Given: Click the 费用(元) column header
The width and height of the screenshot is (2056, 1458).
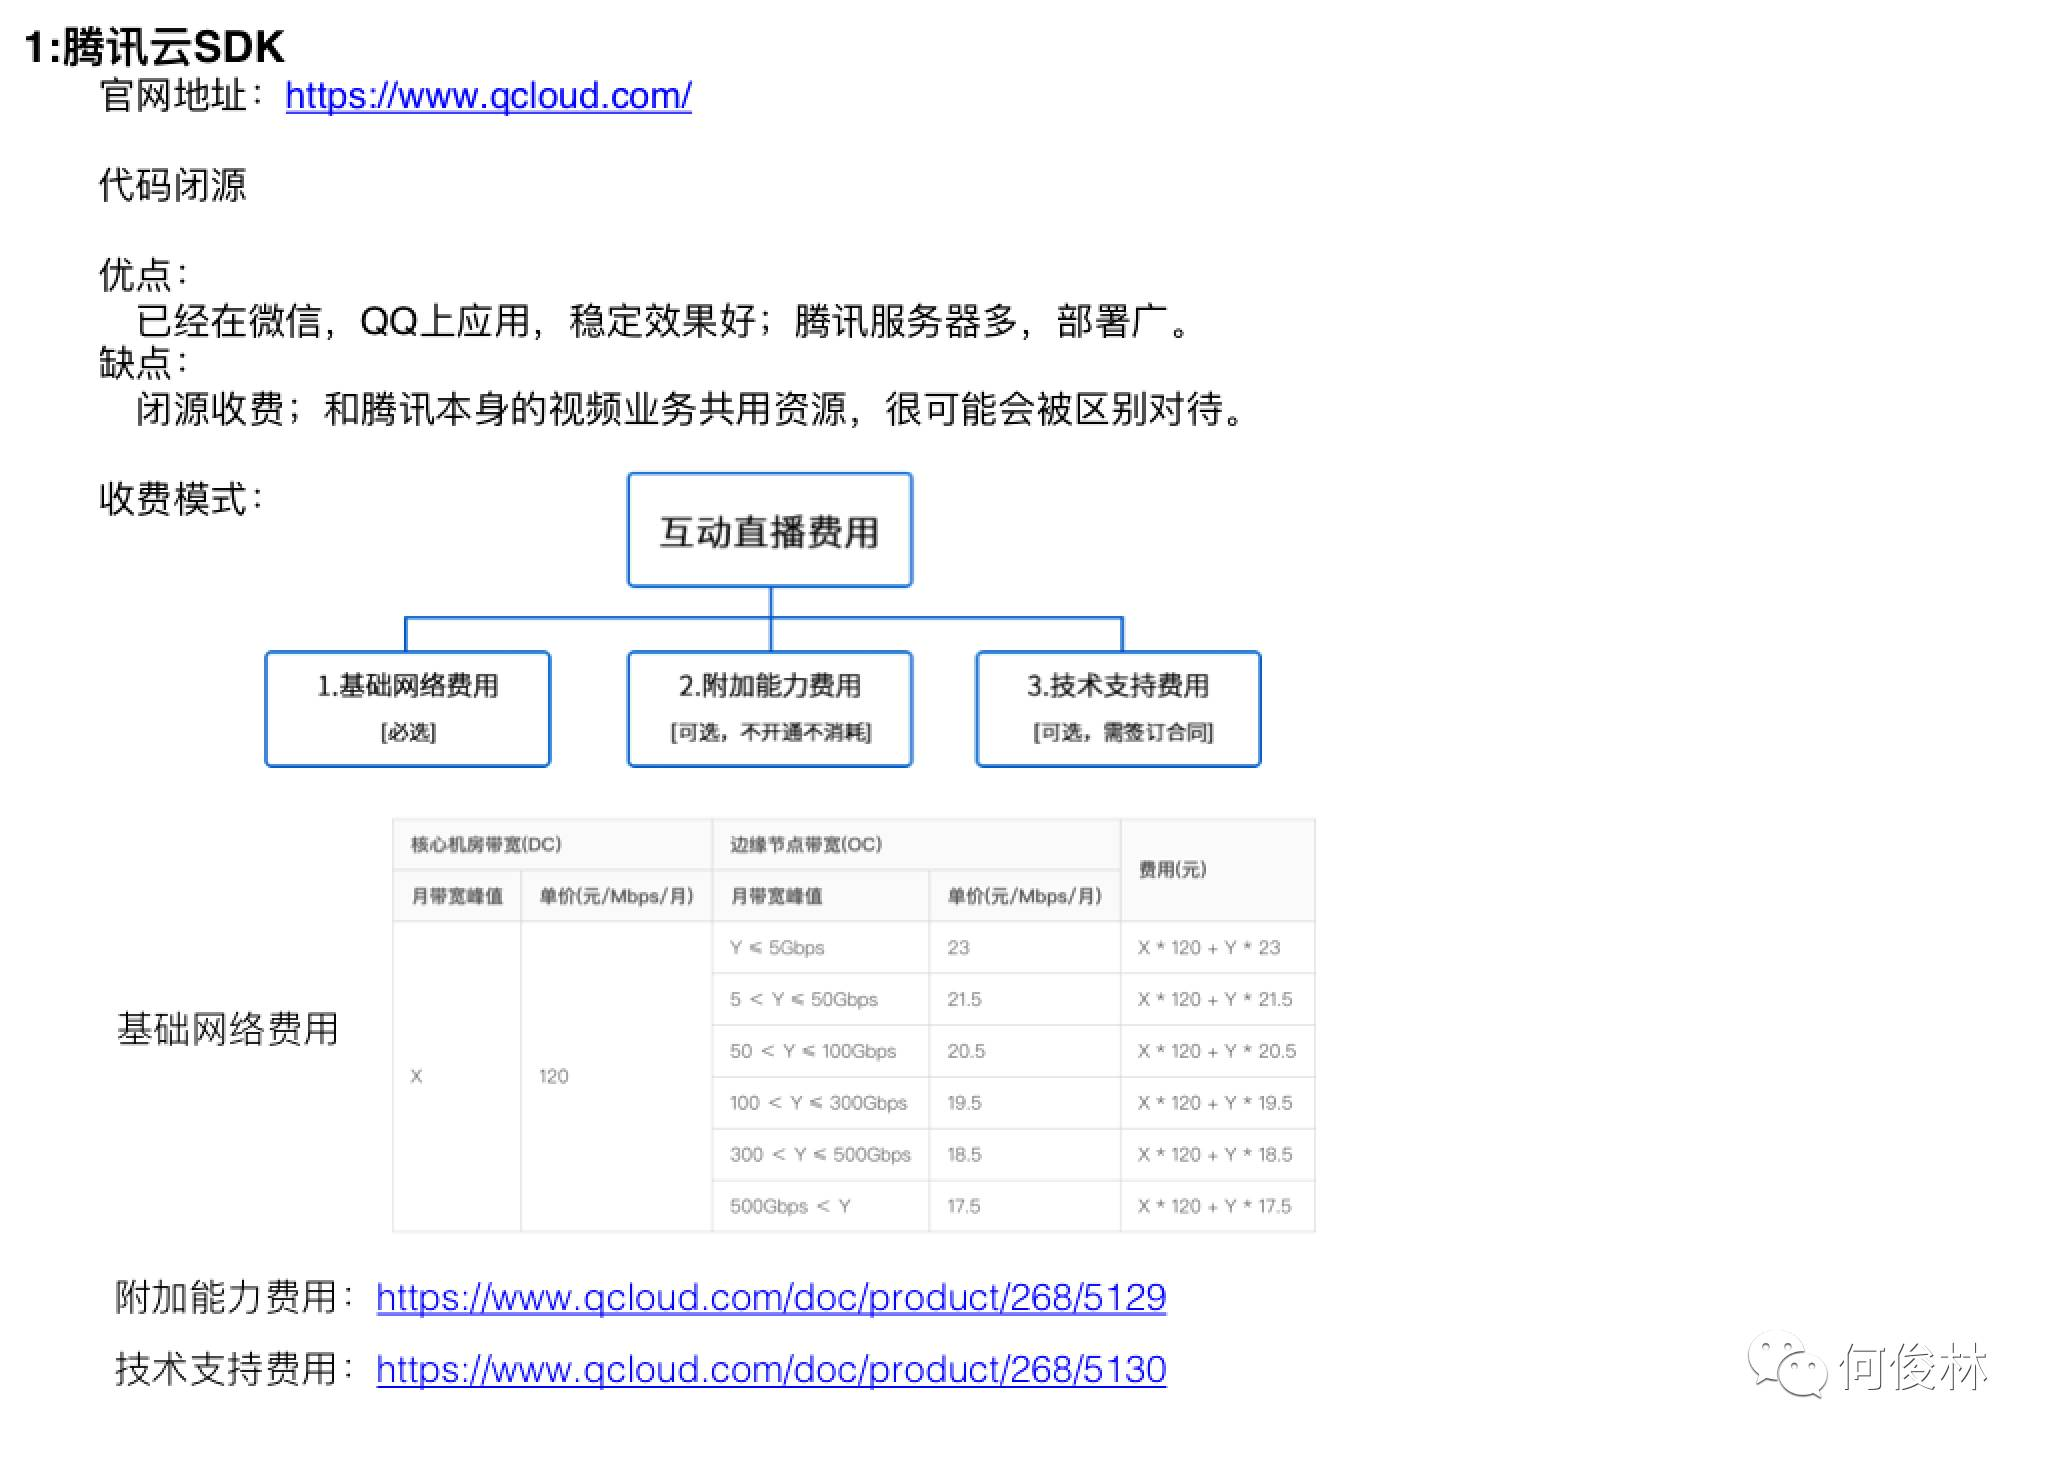Looking at the screenshot, I should tap(1172, 869).
